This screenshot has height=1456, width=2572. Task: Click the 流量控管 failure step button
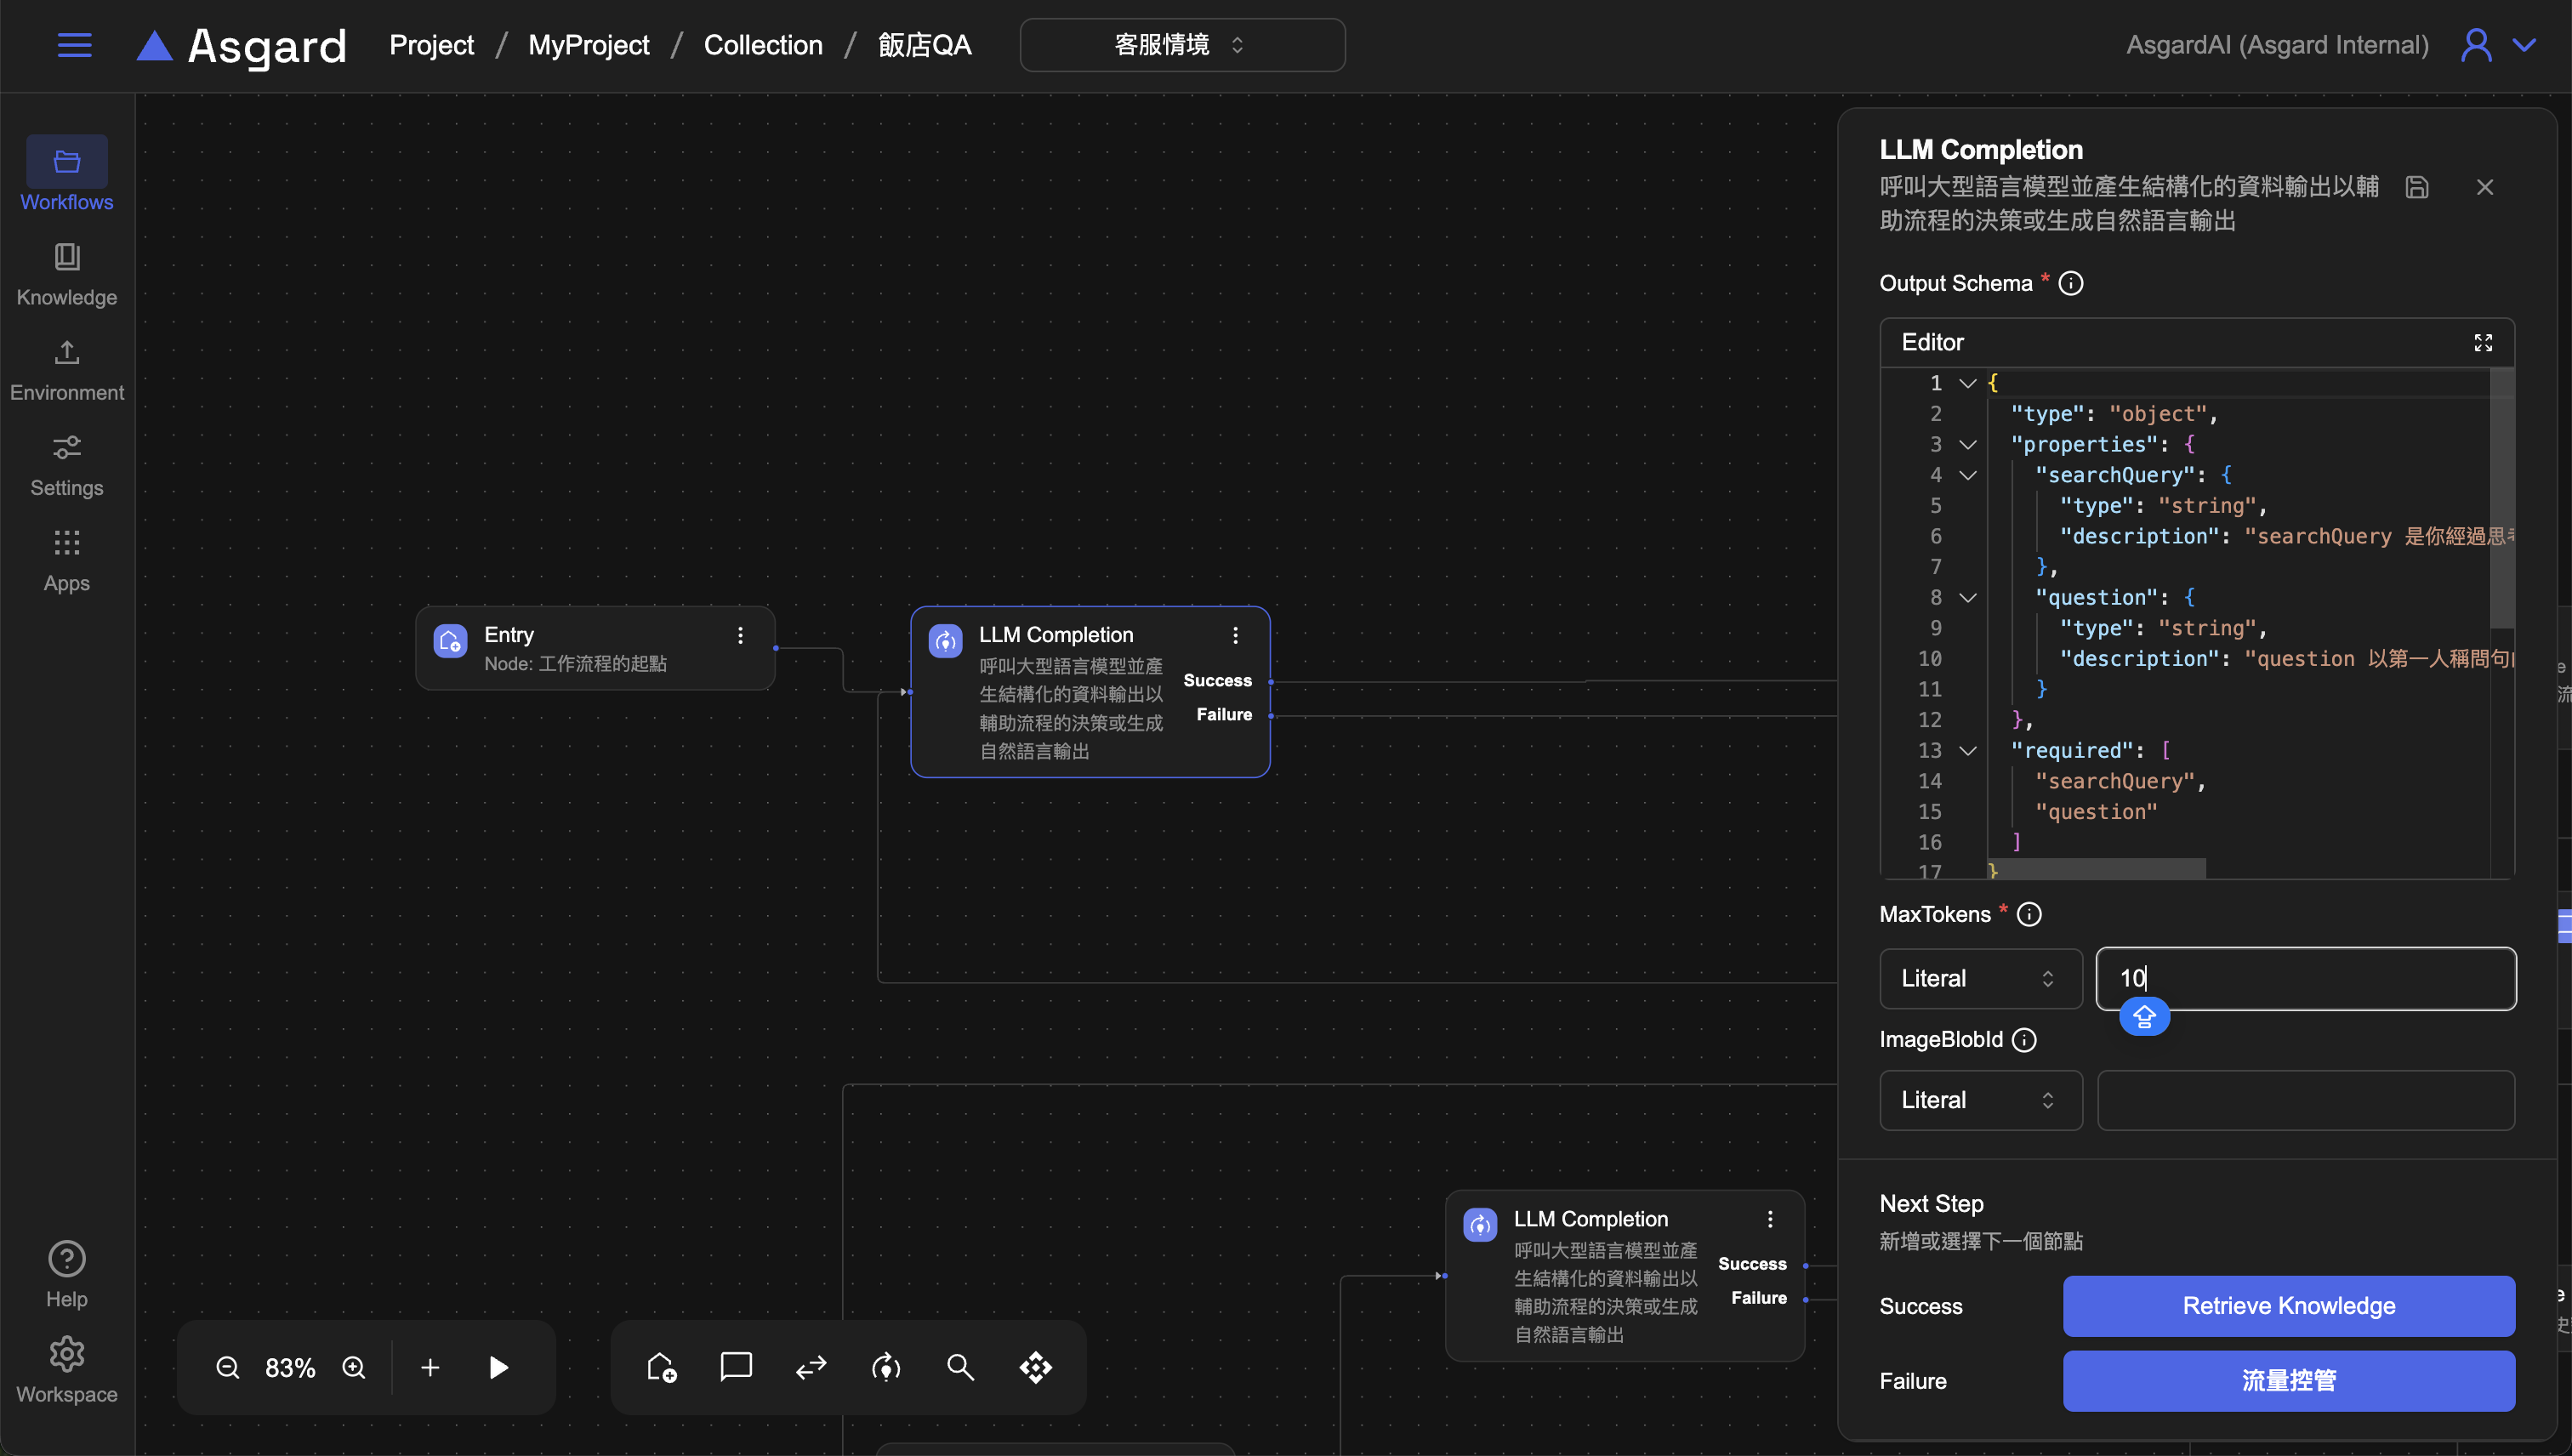[x=2288, y=1381]
